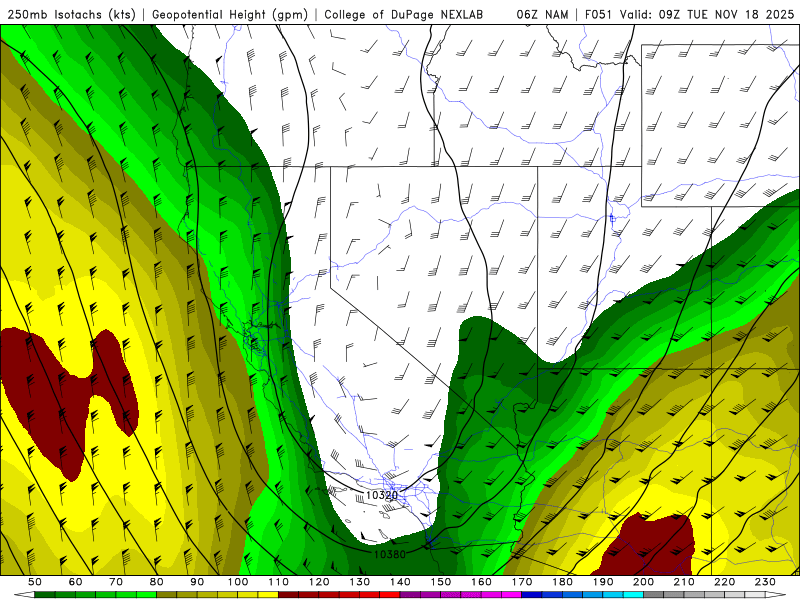
Task: Click the 70 value on the legend scale
Action: point(116,582)
